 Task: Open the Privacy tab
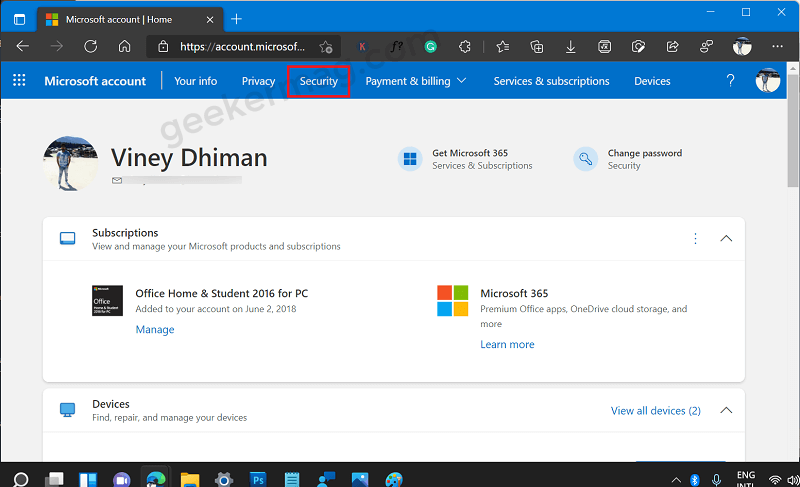(x=258, y=81)
